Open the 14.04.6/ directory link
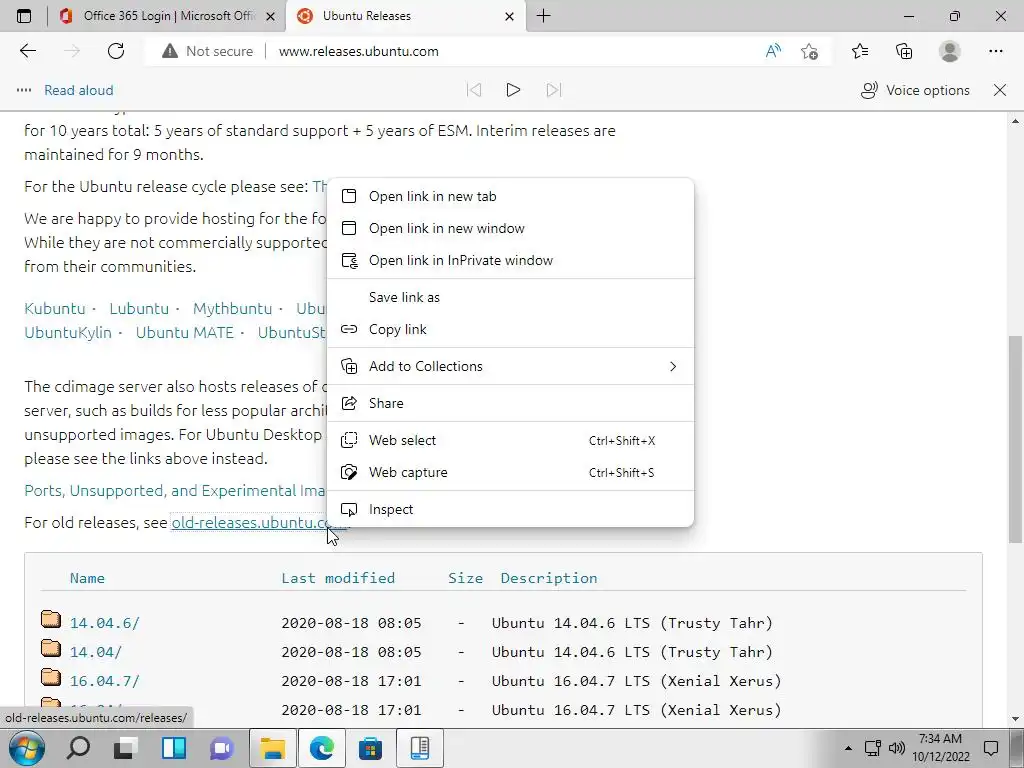 [104, 623]
